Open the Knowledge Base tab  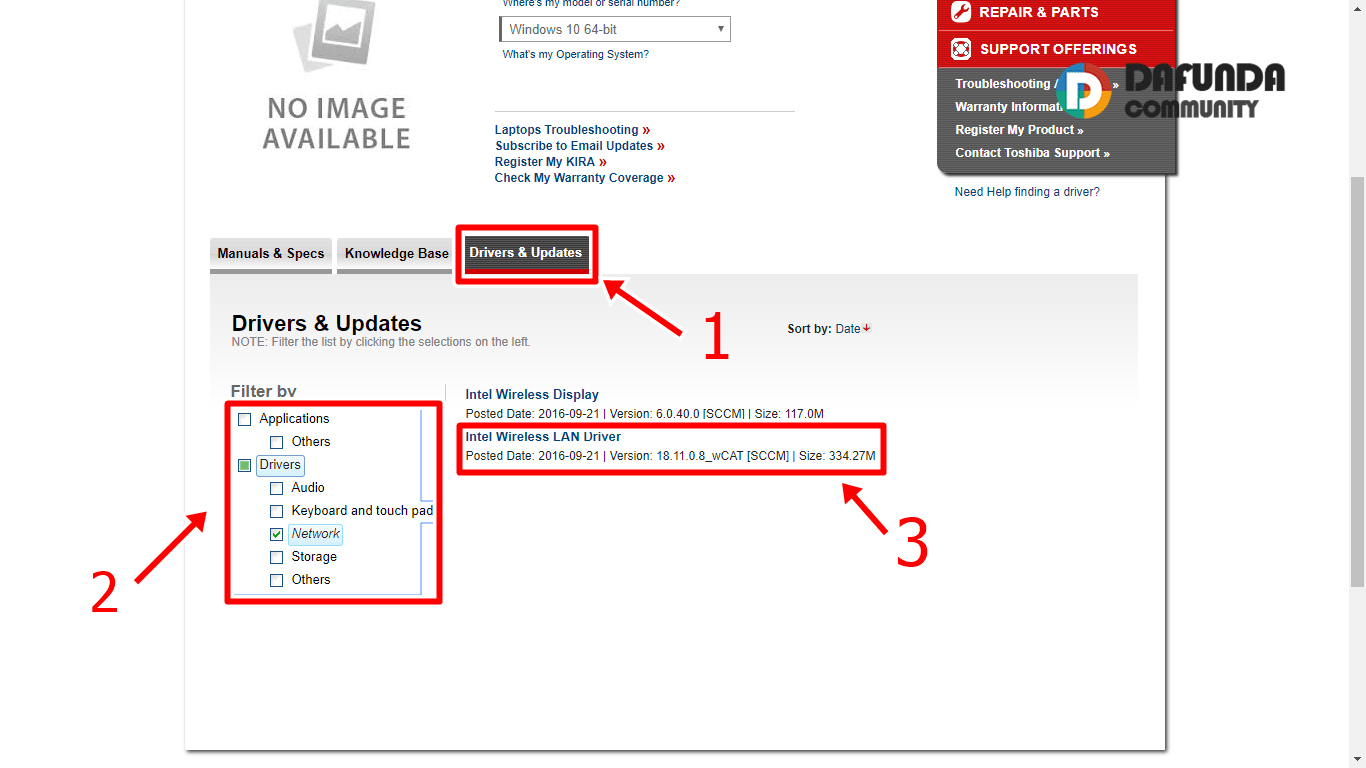tap(396, 254)
